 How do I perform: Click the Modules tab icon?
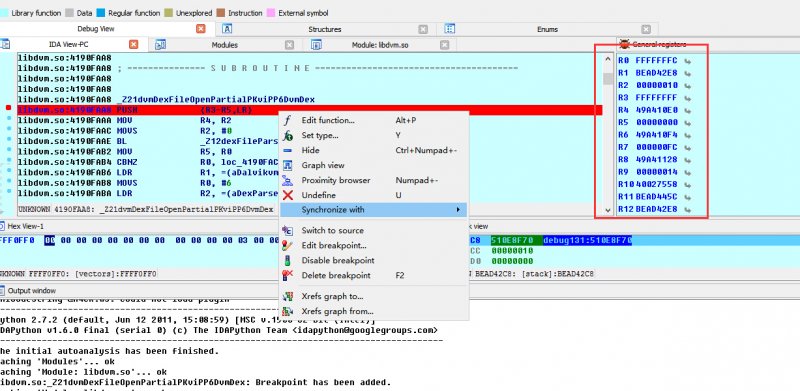[x=160, y=45]
